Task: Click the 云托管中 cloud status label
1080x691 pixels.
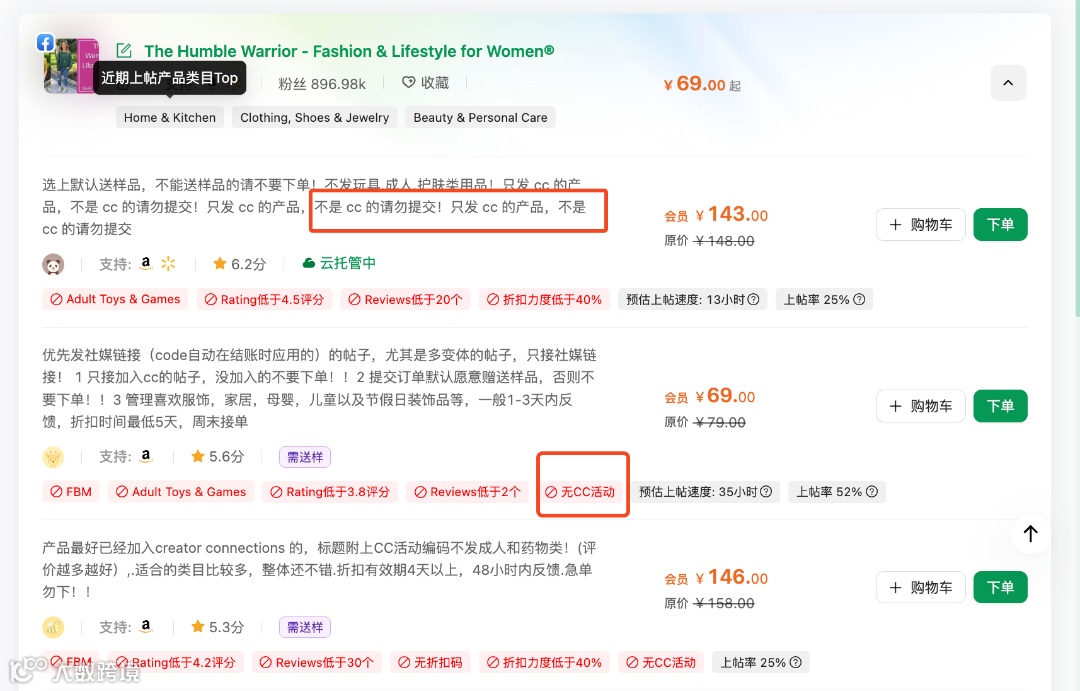Action: [339, 263]
